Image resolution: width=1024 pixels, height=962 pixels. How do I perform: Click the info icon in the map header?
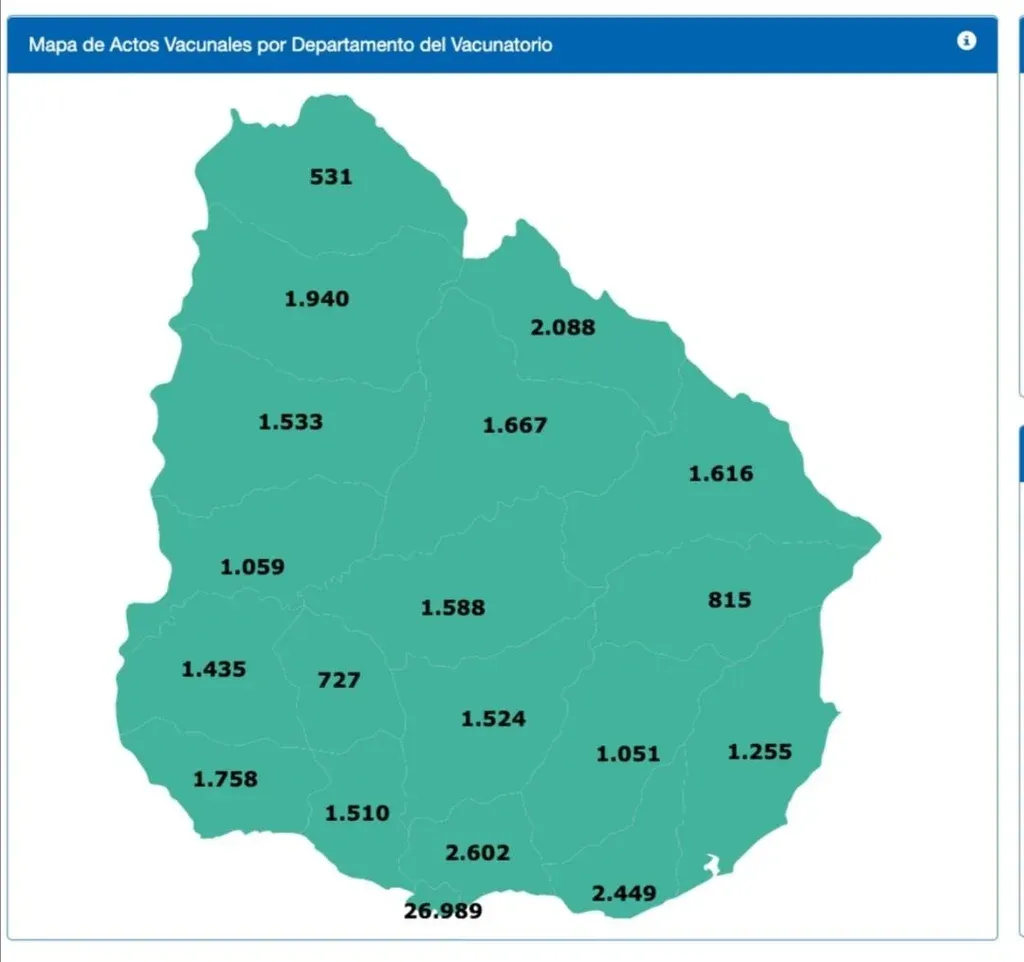click(x=966, y=41)
